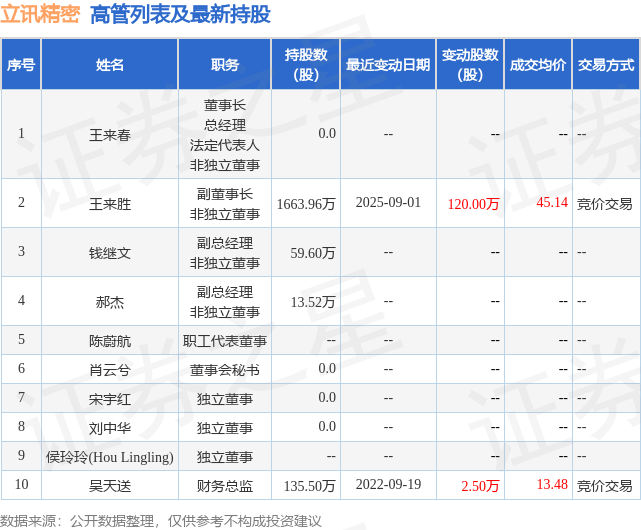641x530 pixels.
Task: Click 财务总监 position cell
Action: pos(224,486)
